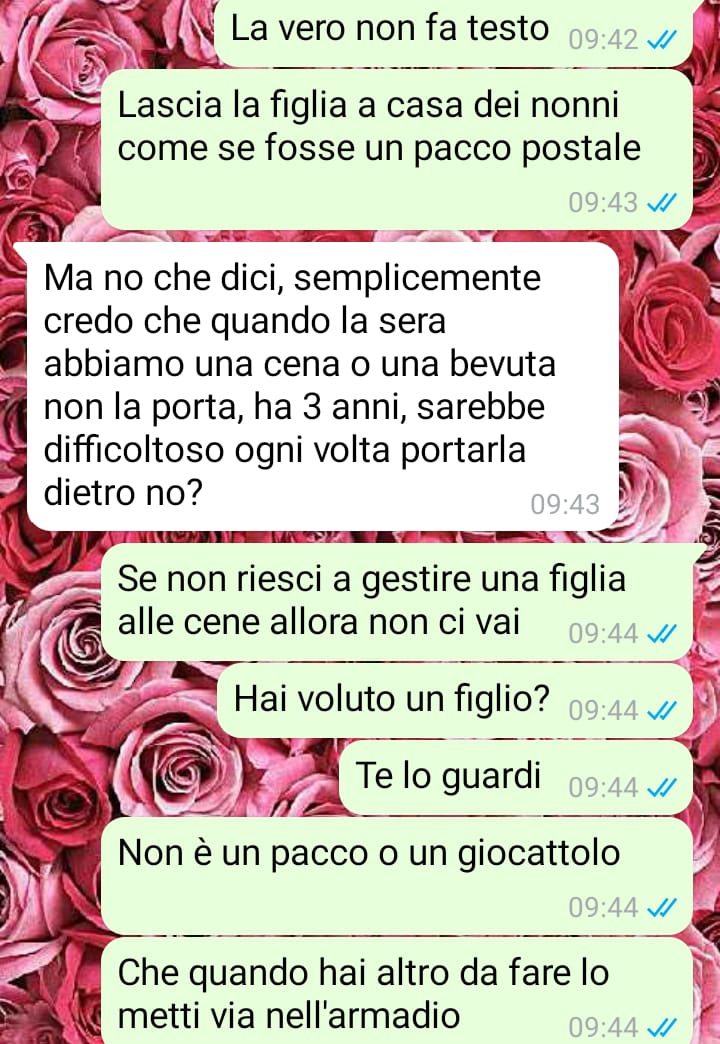
Task: Tap blue ticks on 'giocattolo' message
Action: (x=661, y=907)
